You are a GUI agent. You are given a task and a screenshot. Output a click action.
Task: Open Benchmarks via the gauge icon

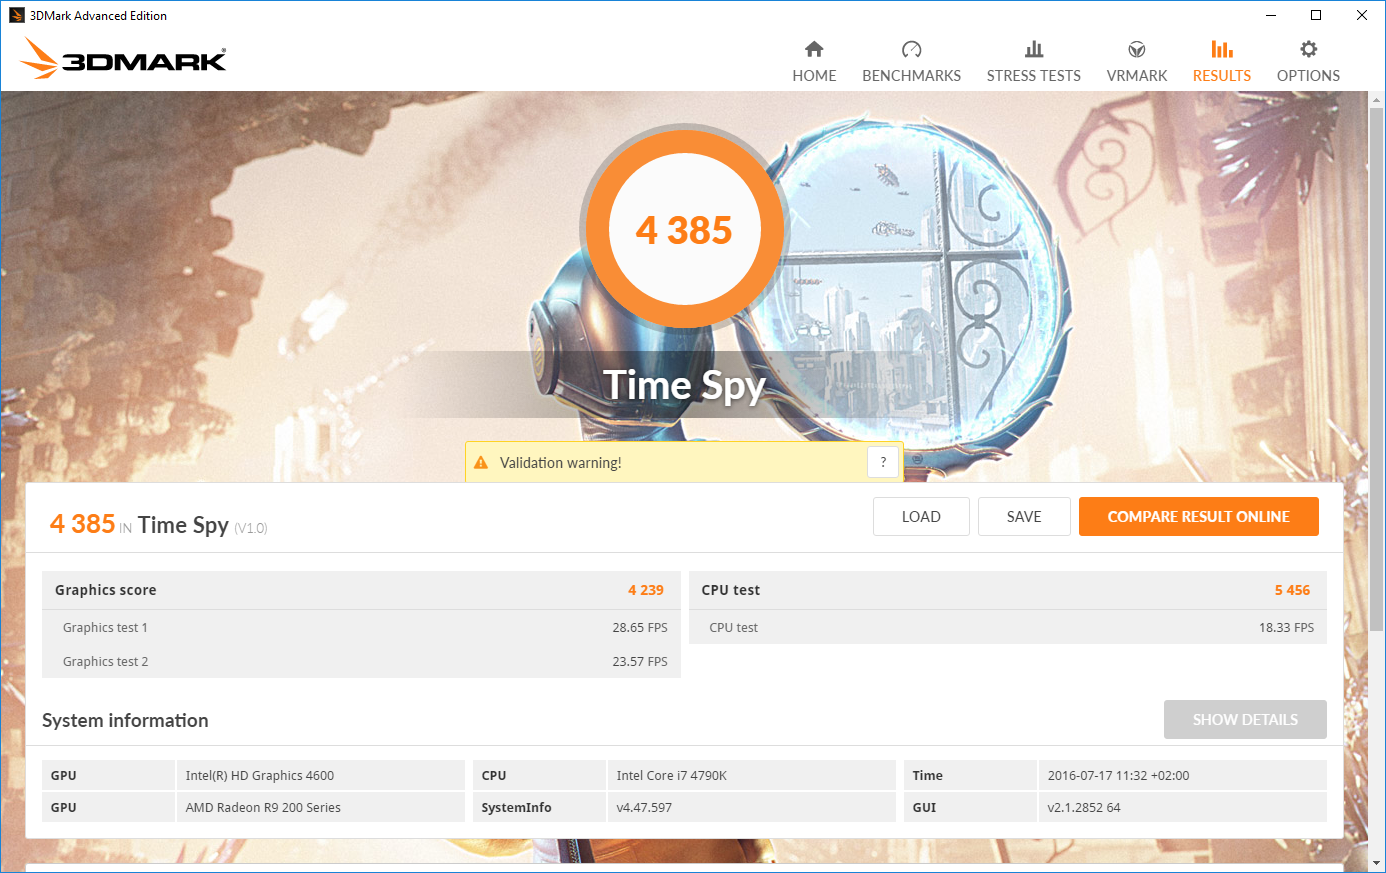(911, 49)
